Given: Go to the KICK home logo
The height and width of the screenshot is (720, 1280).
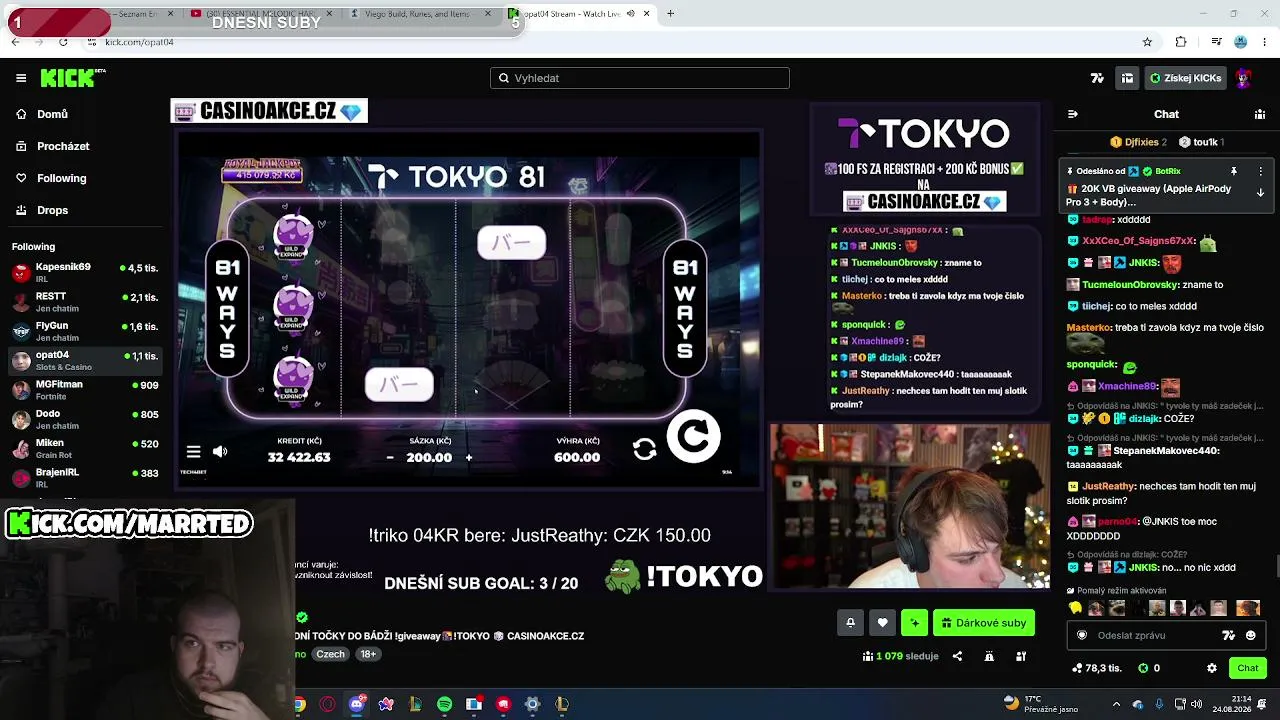Looking at the screenshot, I should click(73, 78).
